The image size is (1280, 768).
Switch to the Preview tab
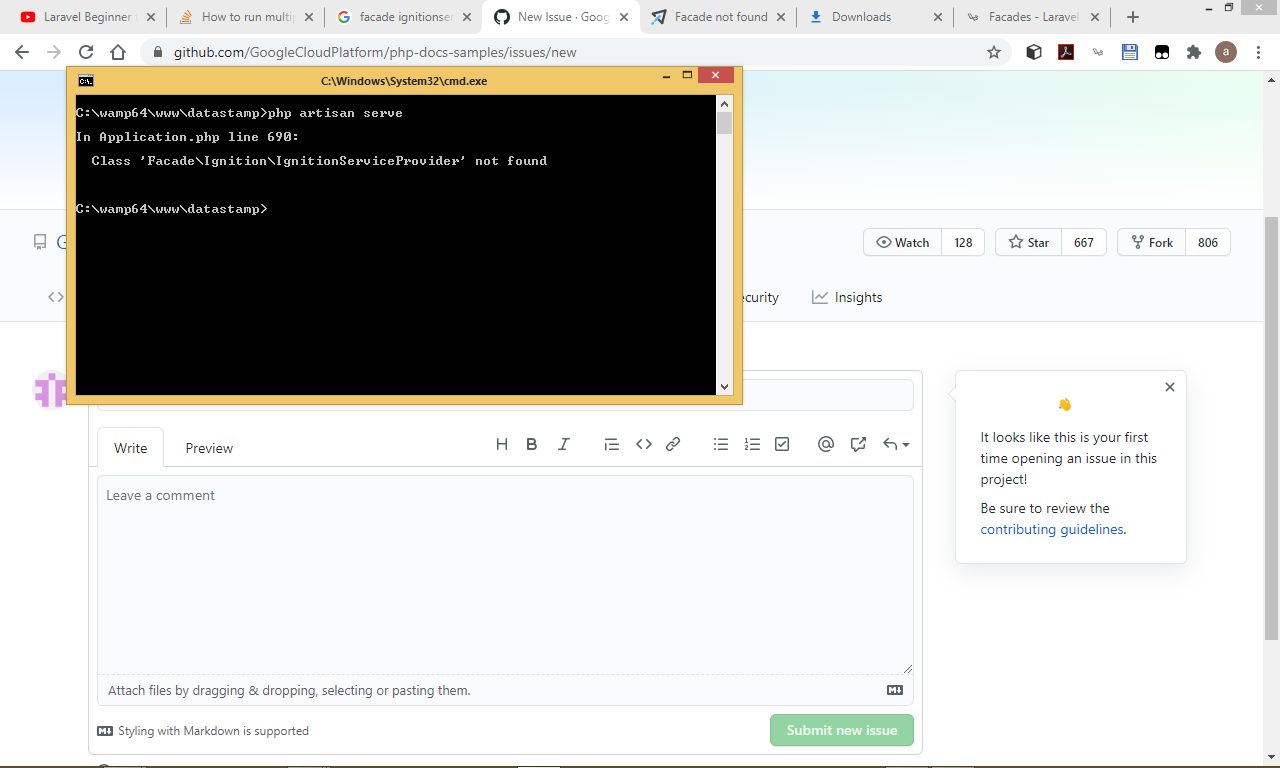pyautogui.click(x=208, y=448)
